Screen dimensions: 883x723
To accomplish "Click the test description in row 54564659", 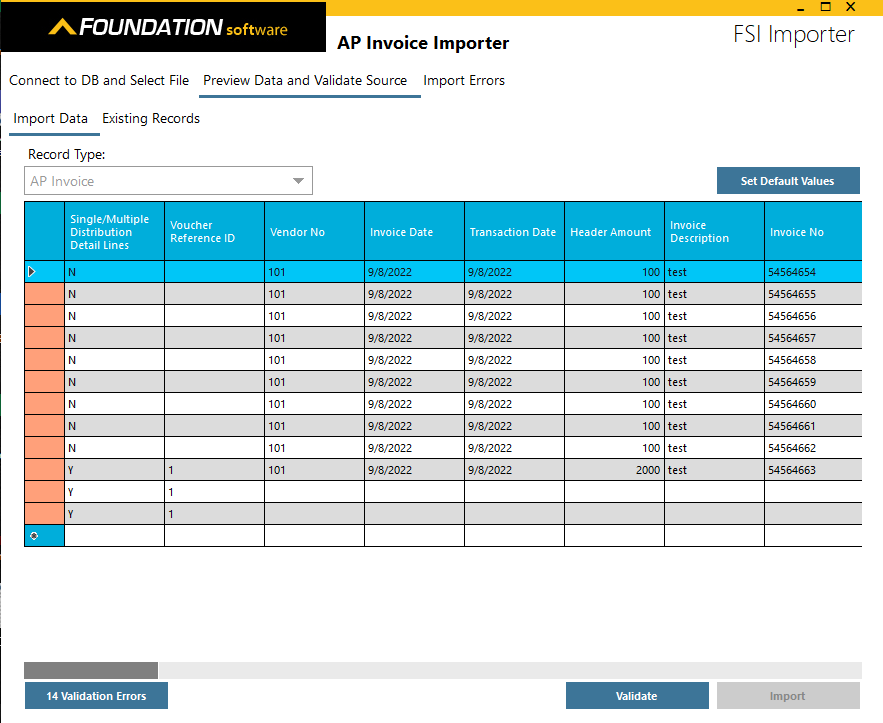I will [714, 382].
